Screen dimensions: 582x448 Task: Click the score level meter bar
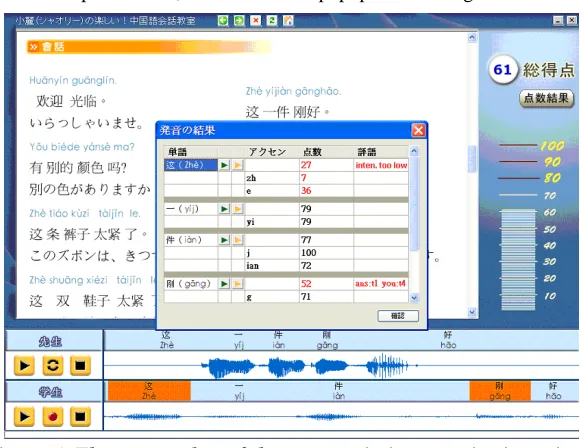coord(518,260)
